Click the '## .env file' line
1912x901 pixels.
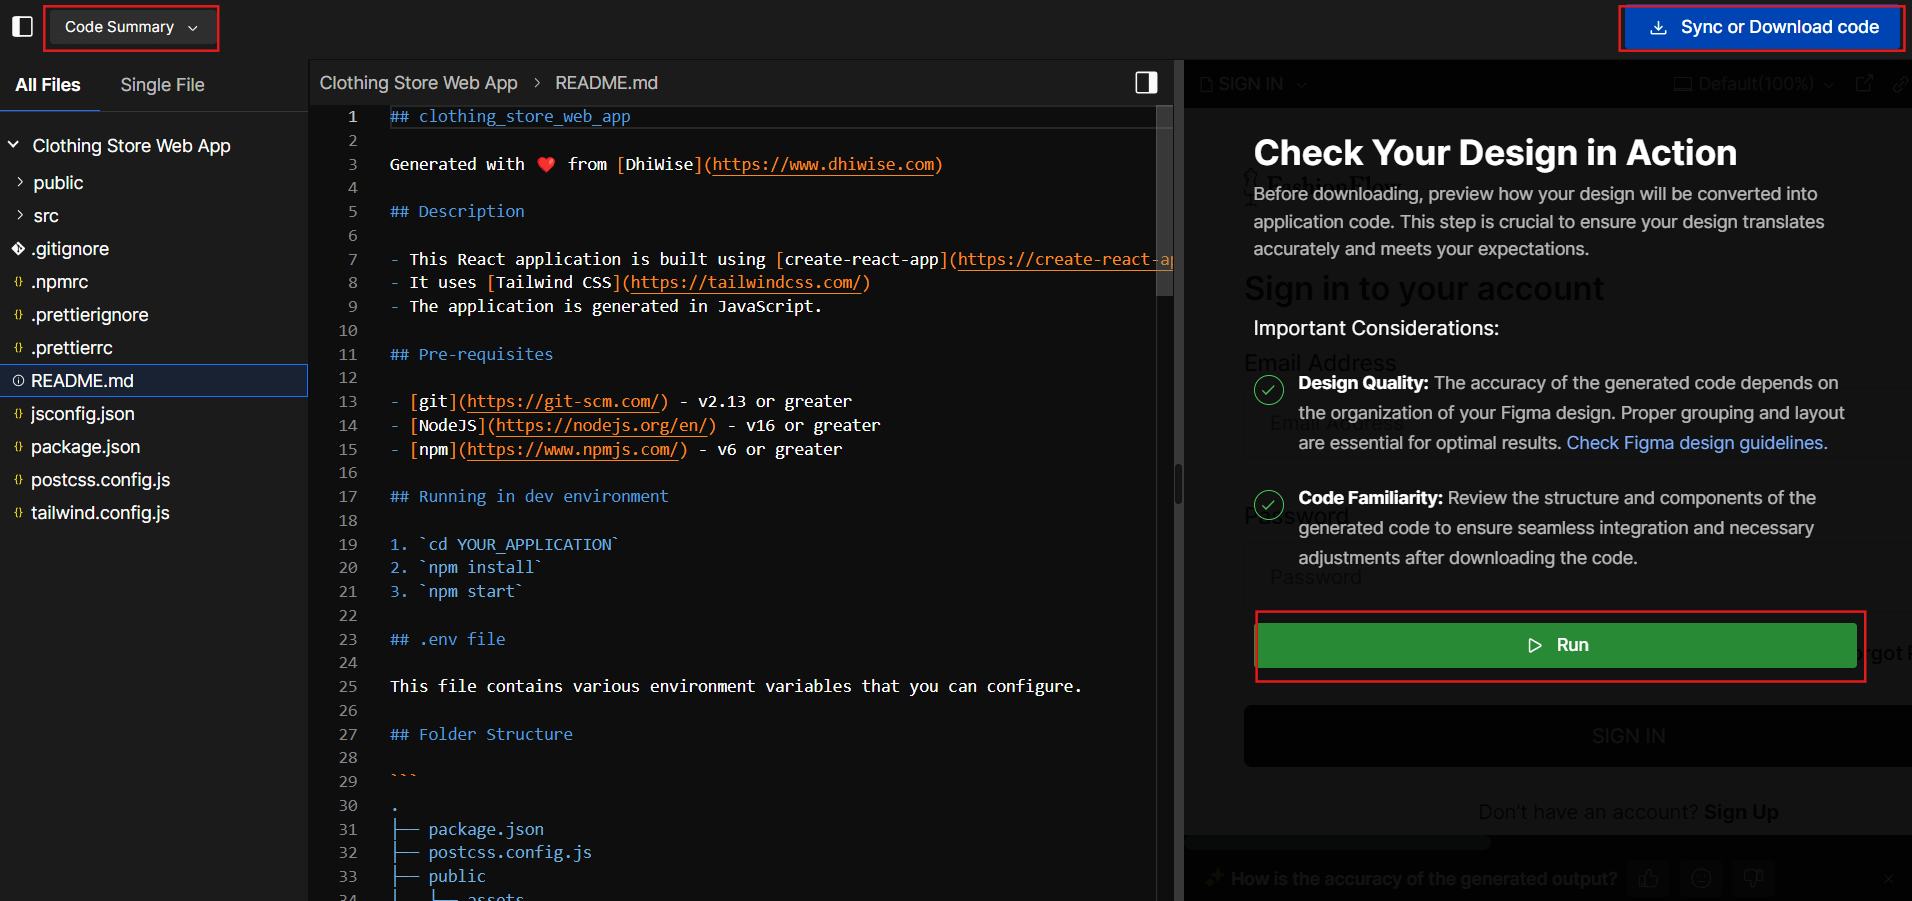(x=447, y=639)
